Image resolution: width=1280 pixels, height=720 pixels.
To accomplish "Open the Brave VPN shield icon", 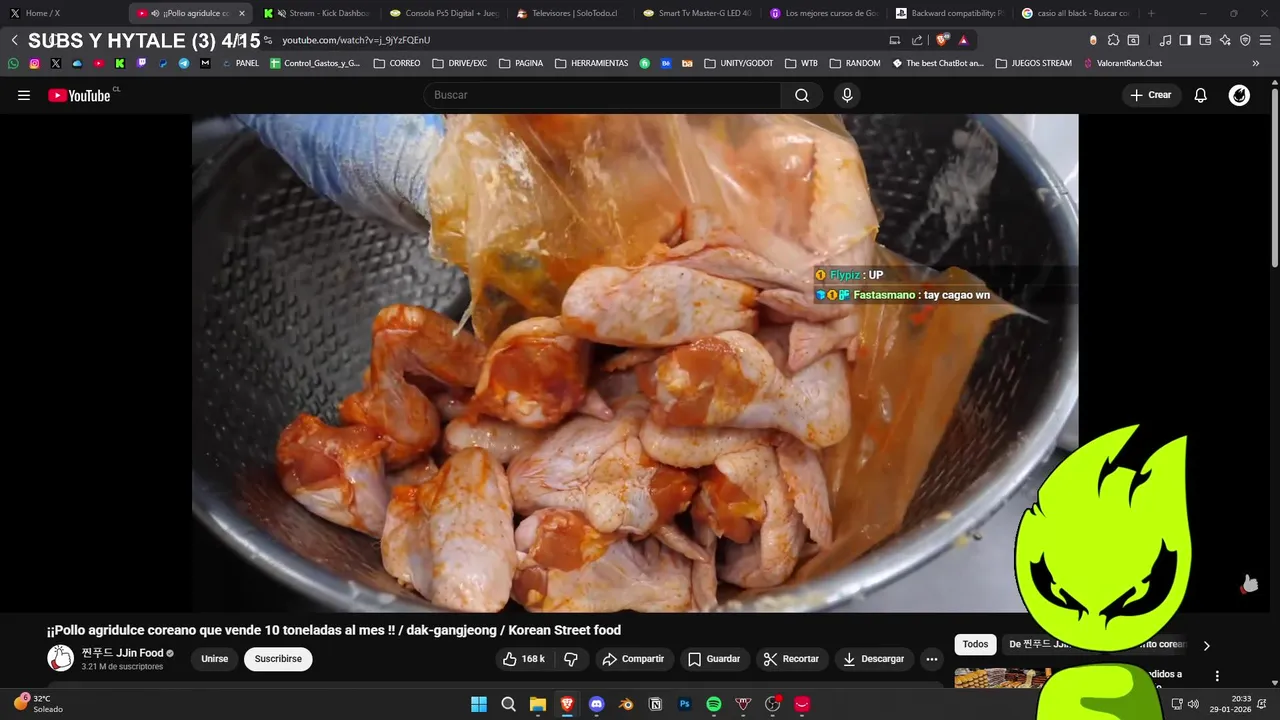I will click(x=1245, y=40).
